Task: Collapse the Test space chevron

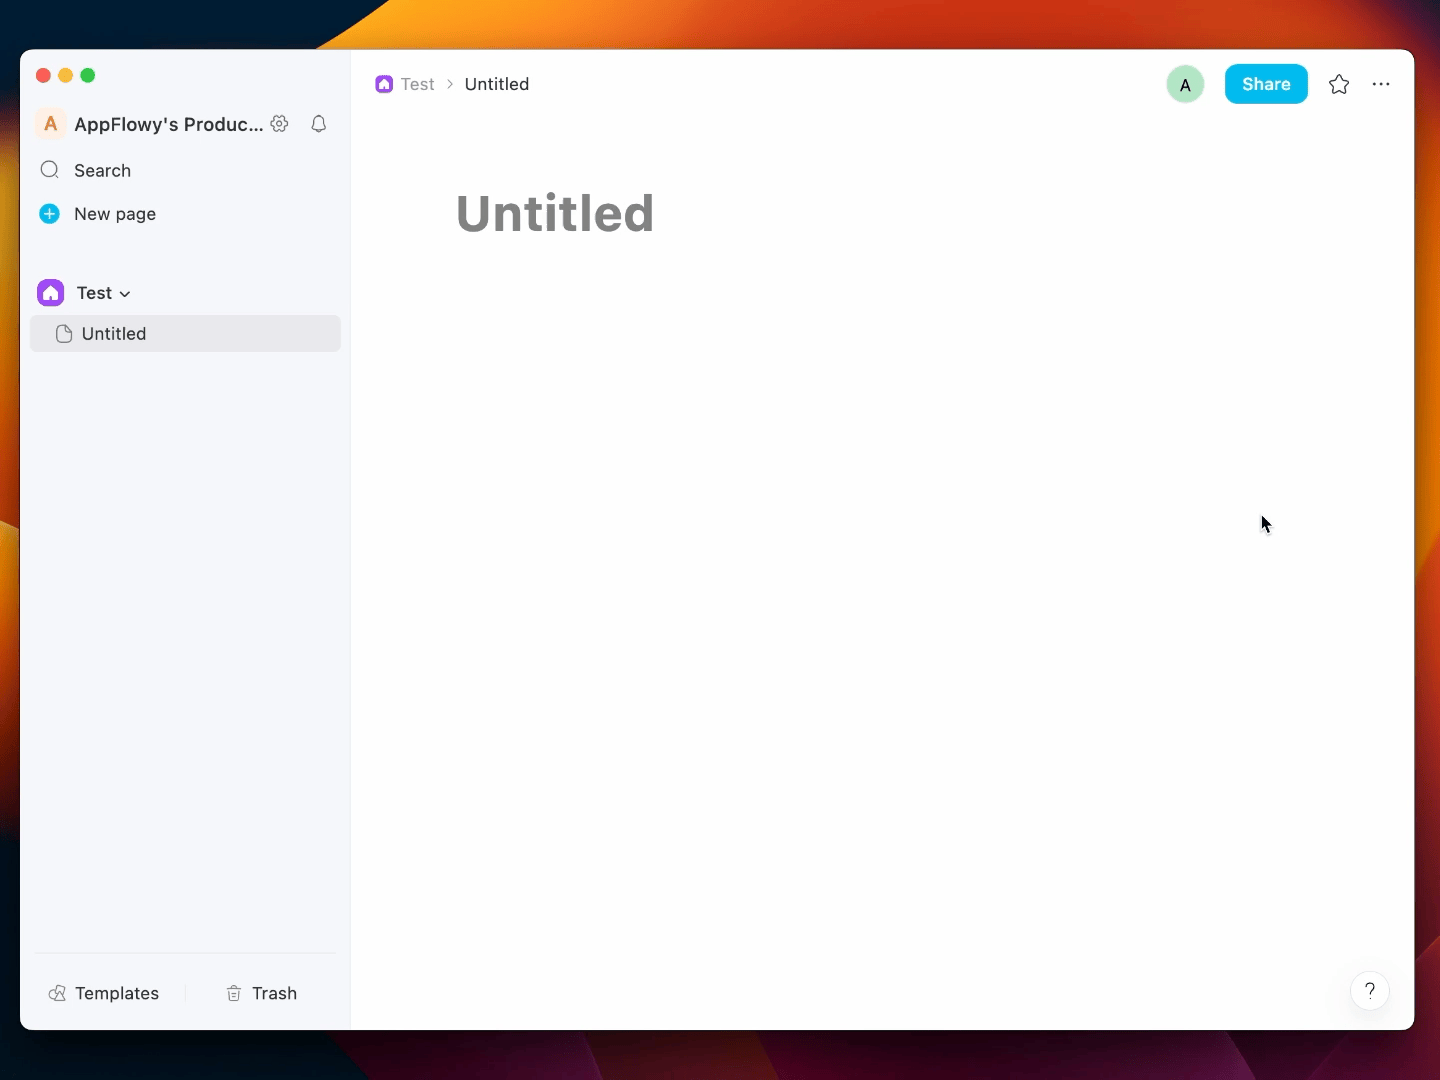Action: (125, 294)
